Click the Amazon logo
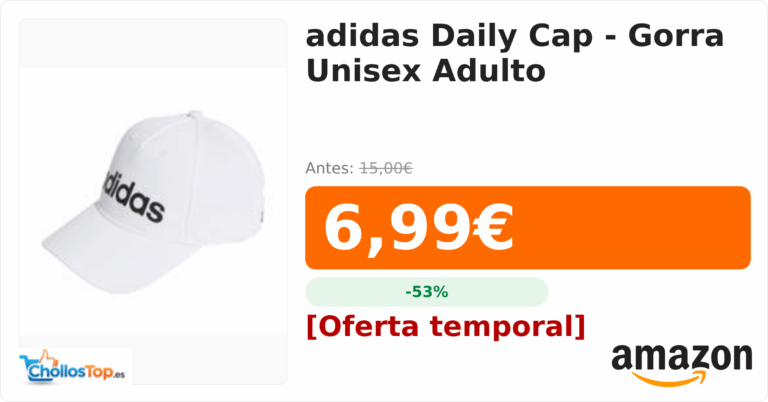Screen dimensions: 768x402 (682, 365)
